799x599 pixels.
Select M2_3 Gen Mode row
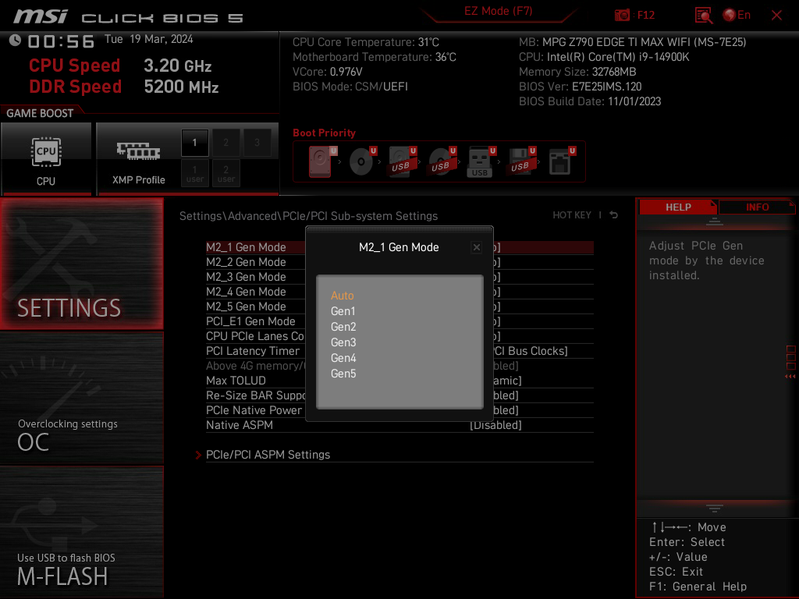(400, 277)
